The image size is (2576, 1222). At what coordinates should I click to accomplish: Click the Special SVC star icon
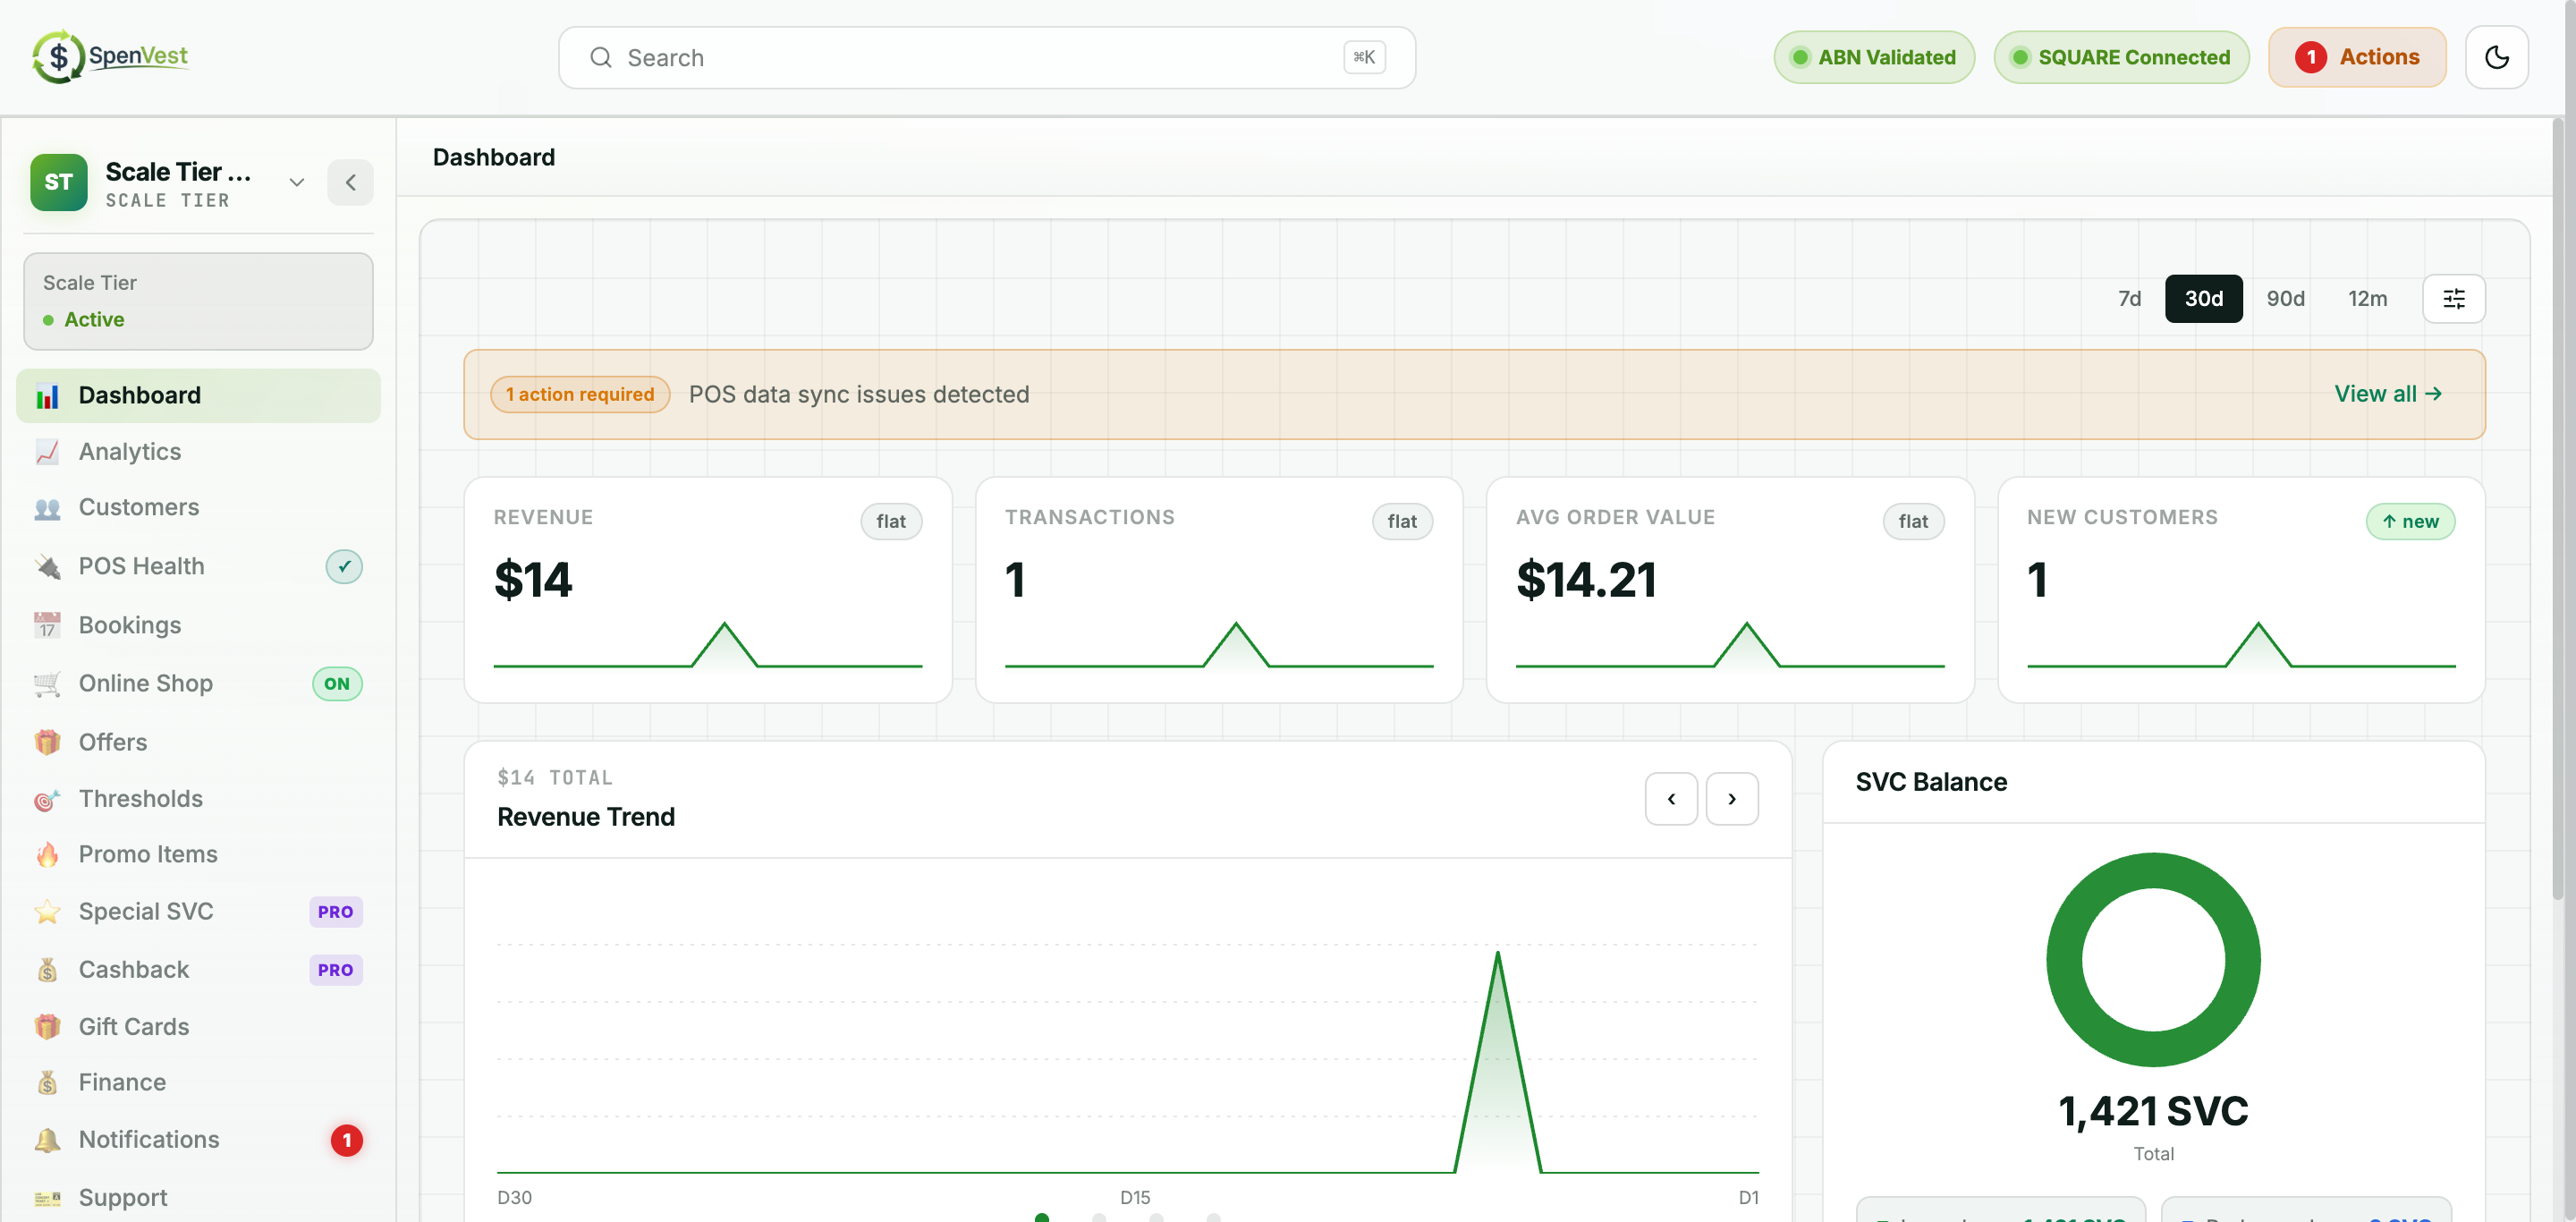click(x=47, y=912)
